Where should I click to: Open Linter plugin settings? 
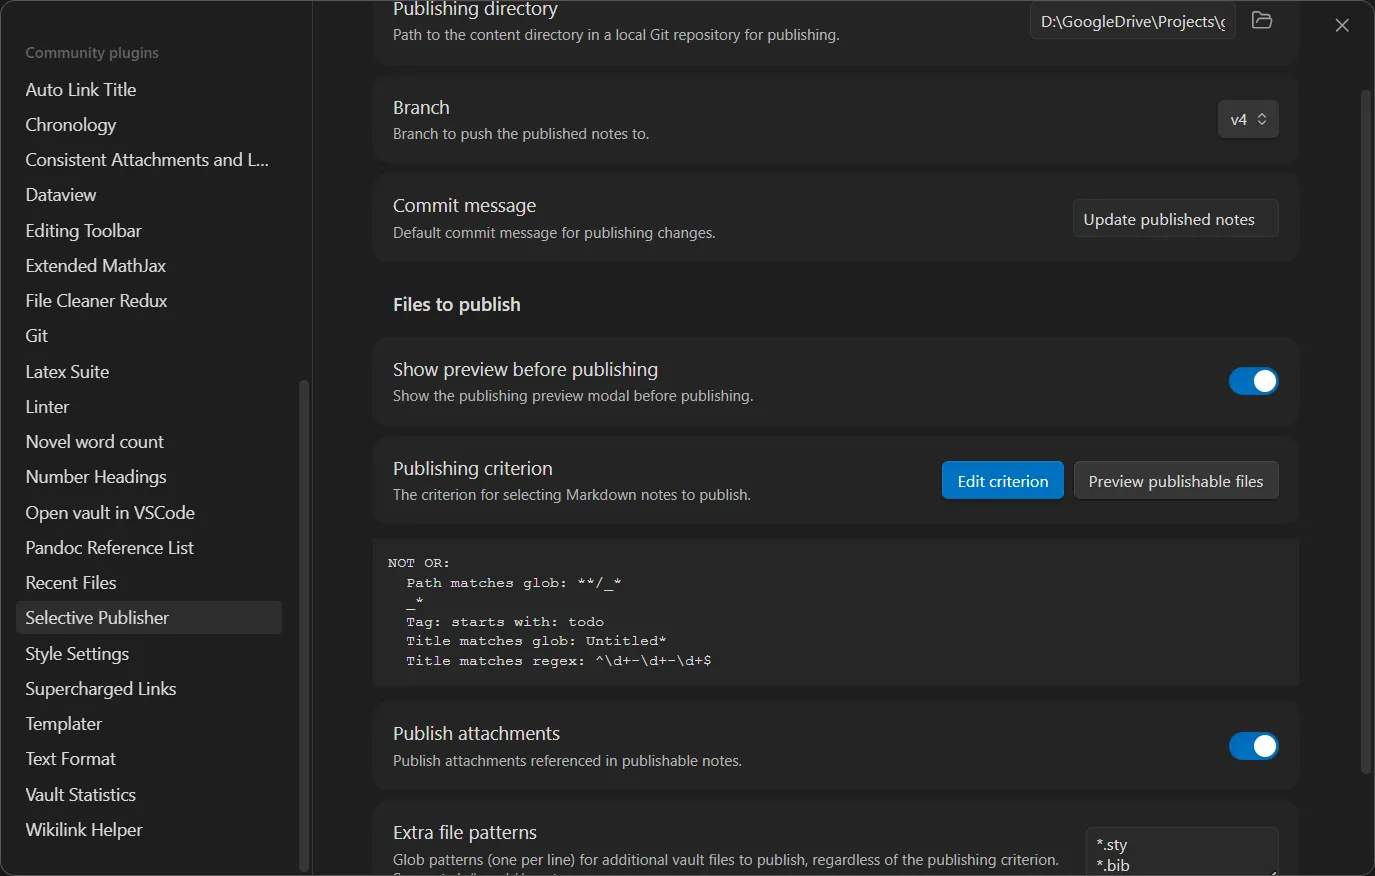pyautogui.click(x=149, y=407)
